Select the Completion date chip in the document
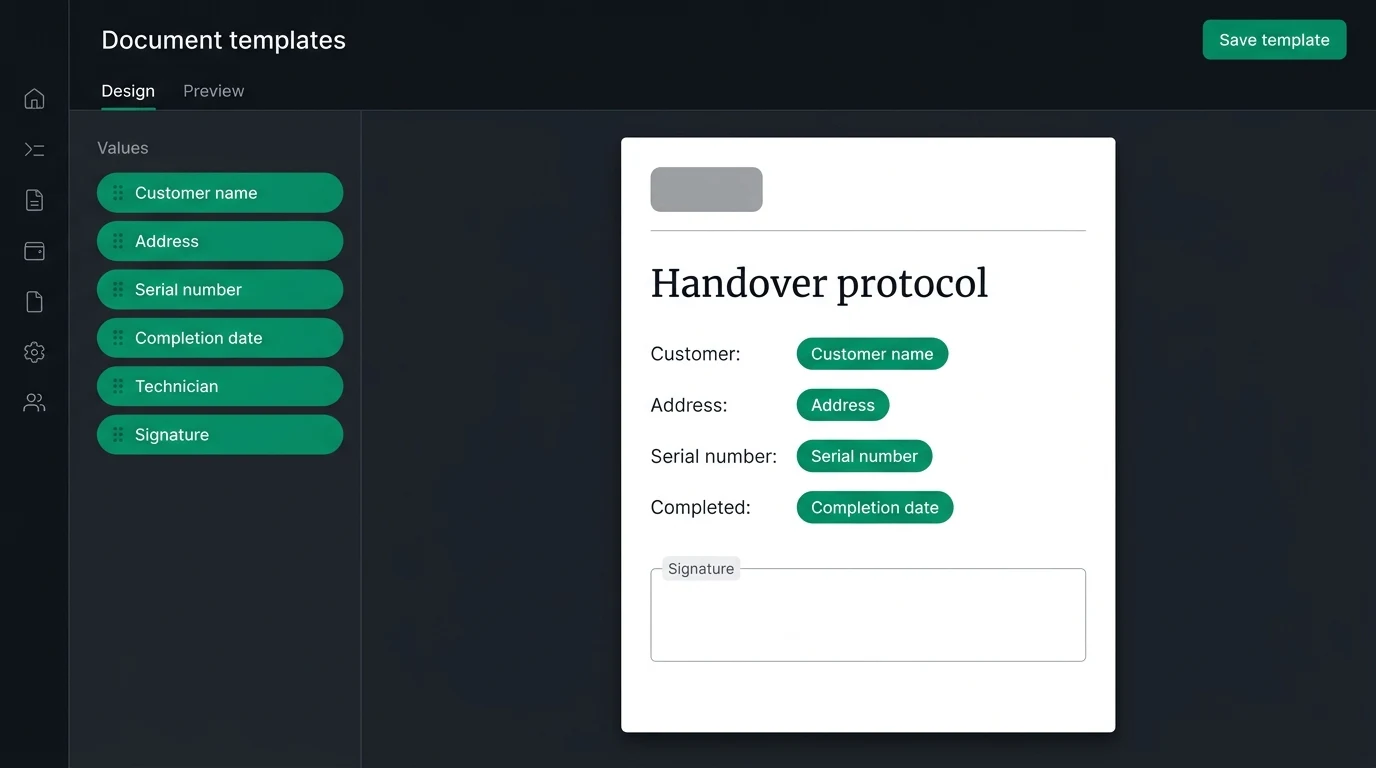The height and width of the screenshot is (768, 1376). point(875,507)
